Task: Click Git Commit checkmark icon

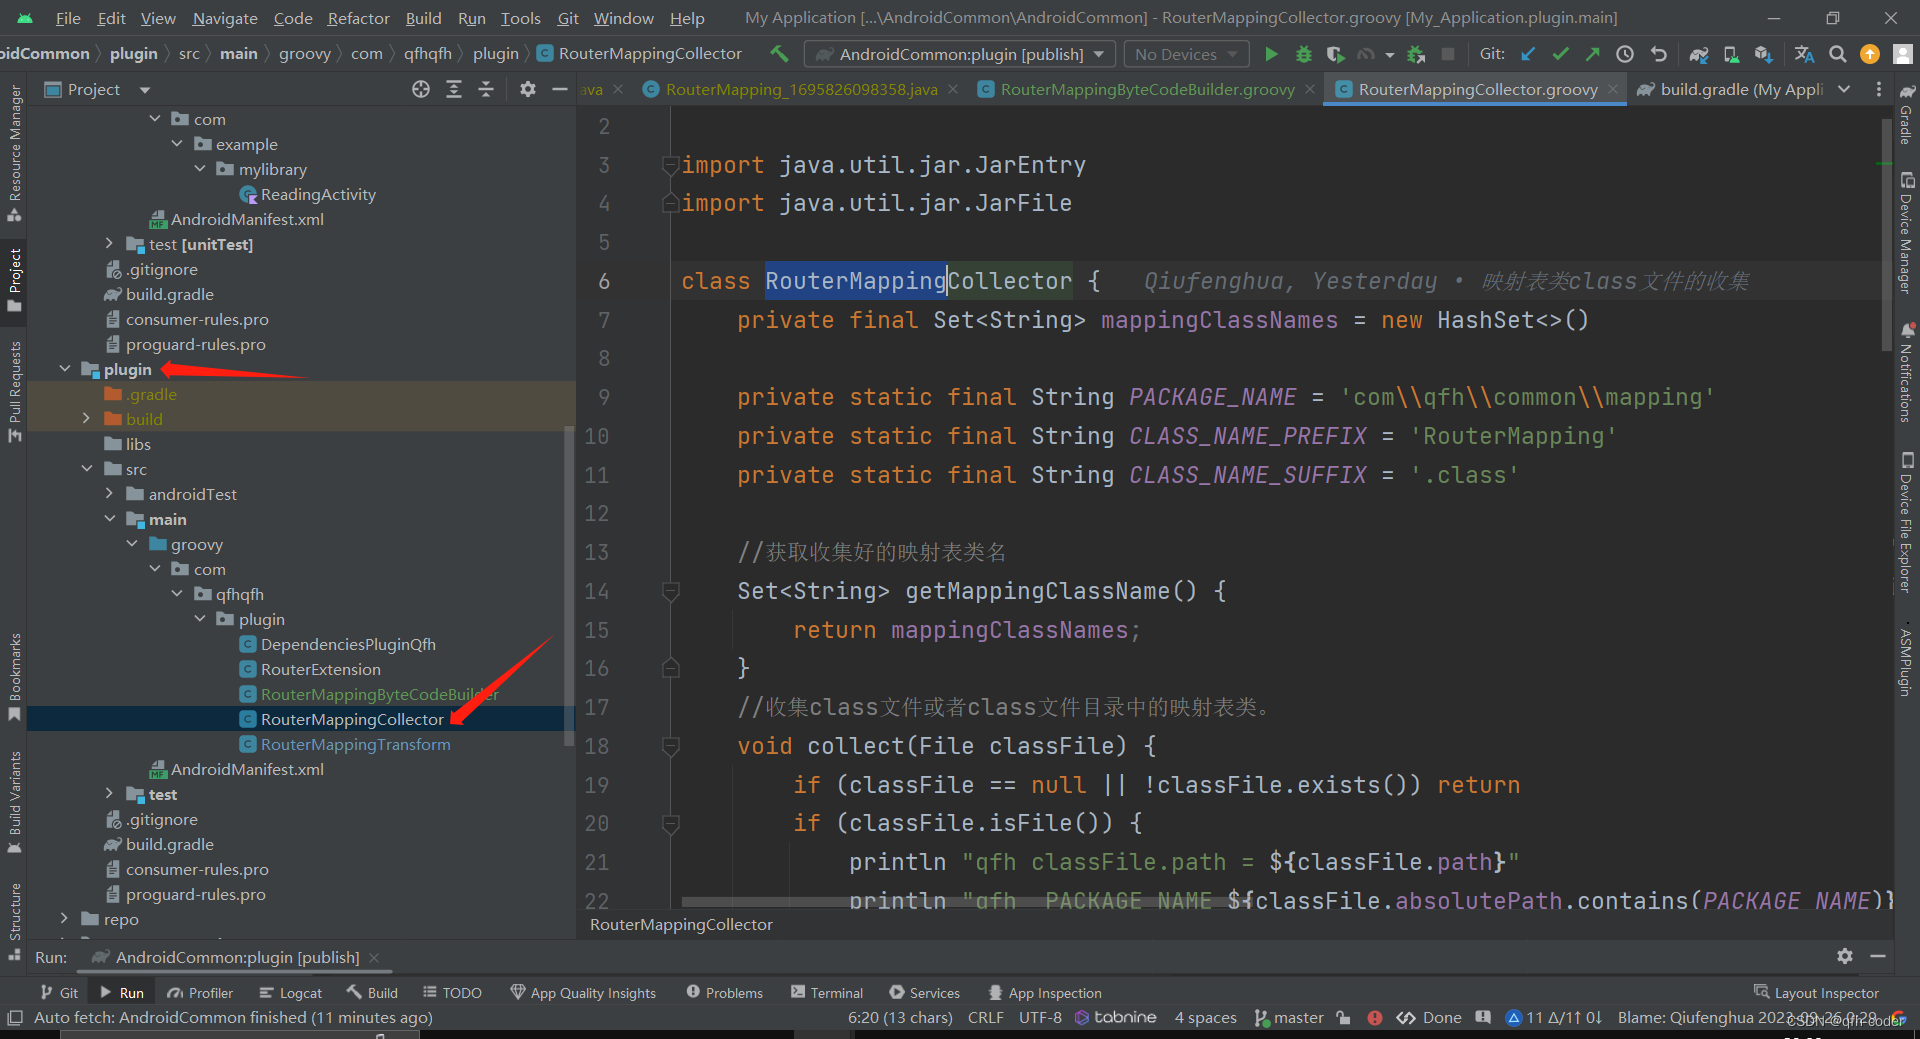Action: [x=1560, y=54]
